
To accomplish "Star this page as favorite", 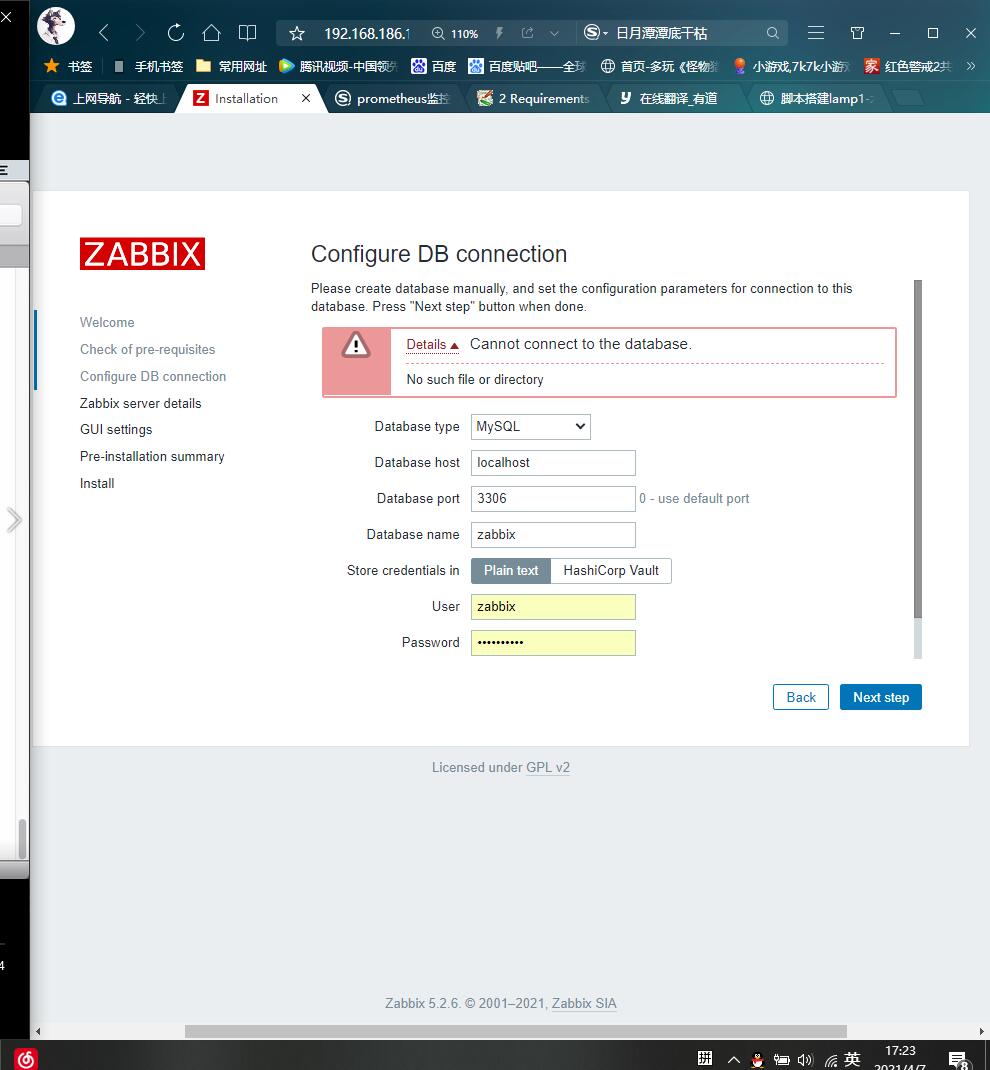I will tap(297, 33).
